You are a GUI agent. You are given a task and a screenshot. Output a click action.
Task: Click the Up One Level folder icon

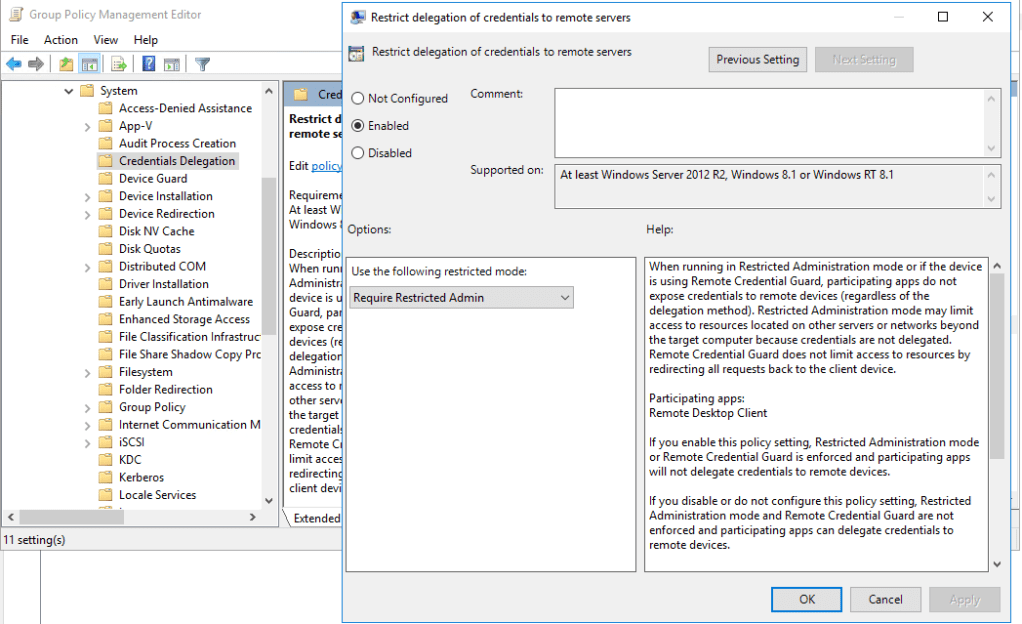pos(66,64)
